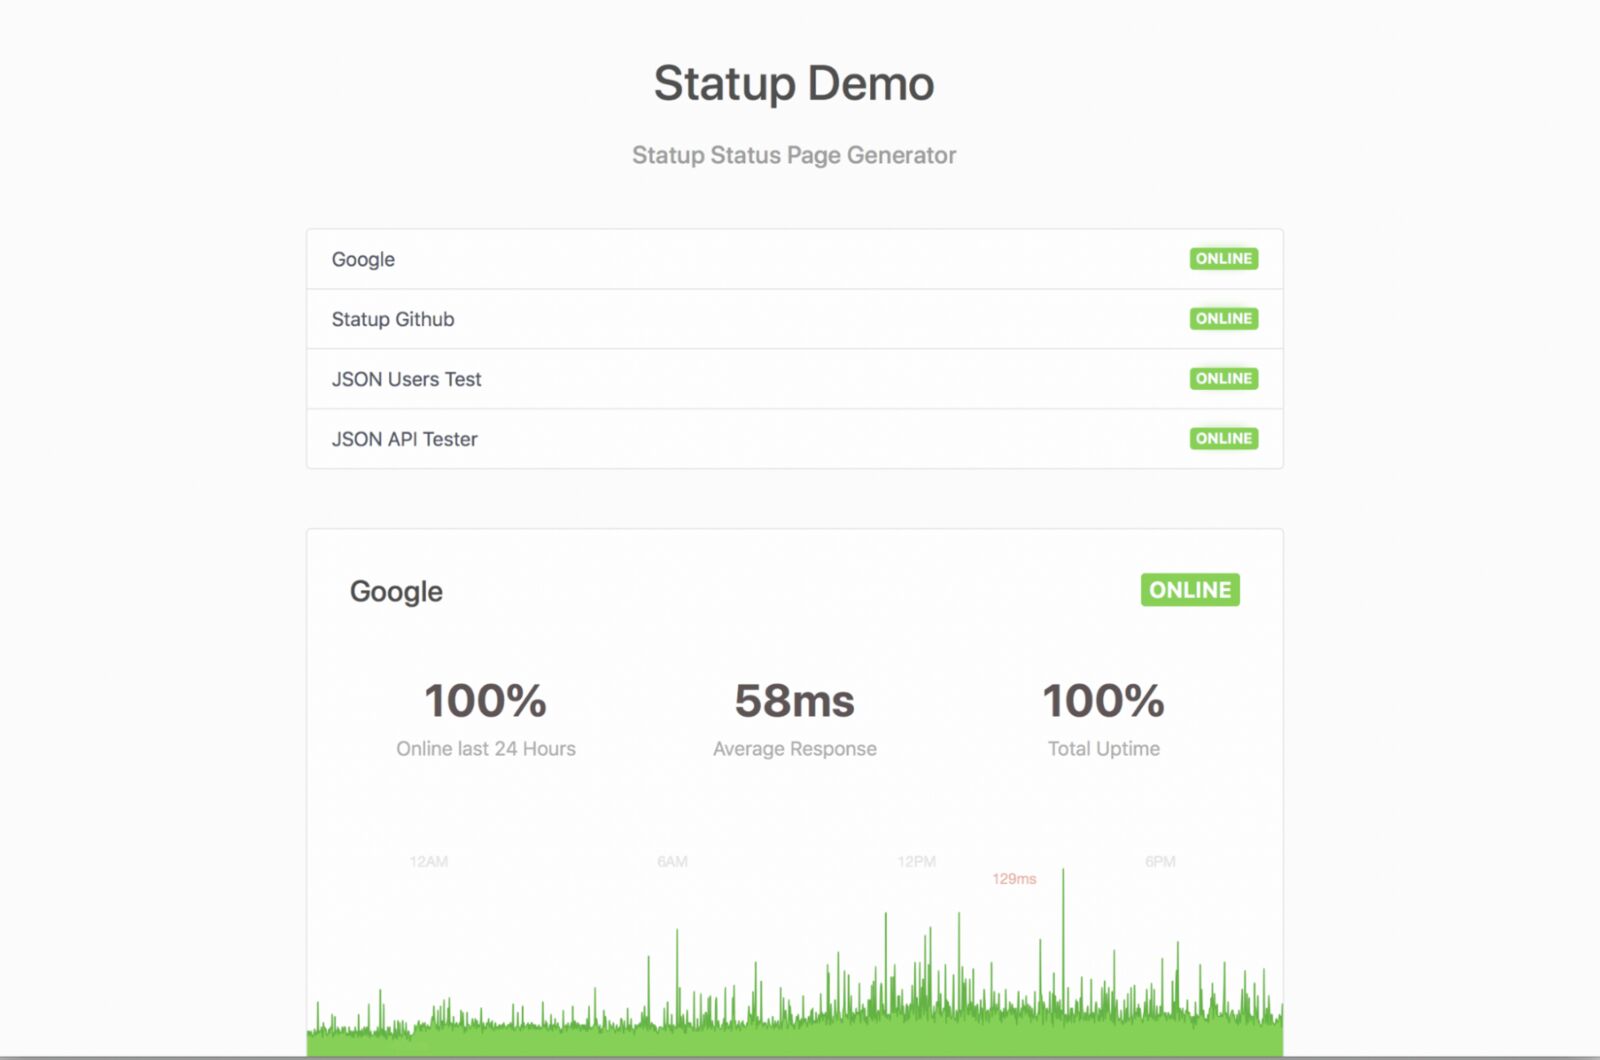Click the 100% Total Uptime value

(1104, 700)
